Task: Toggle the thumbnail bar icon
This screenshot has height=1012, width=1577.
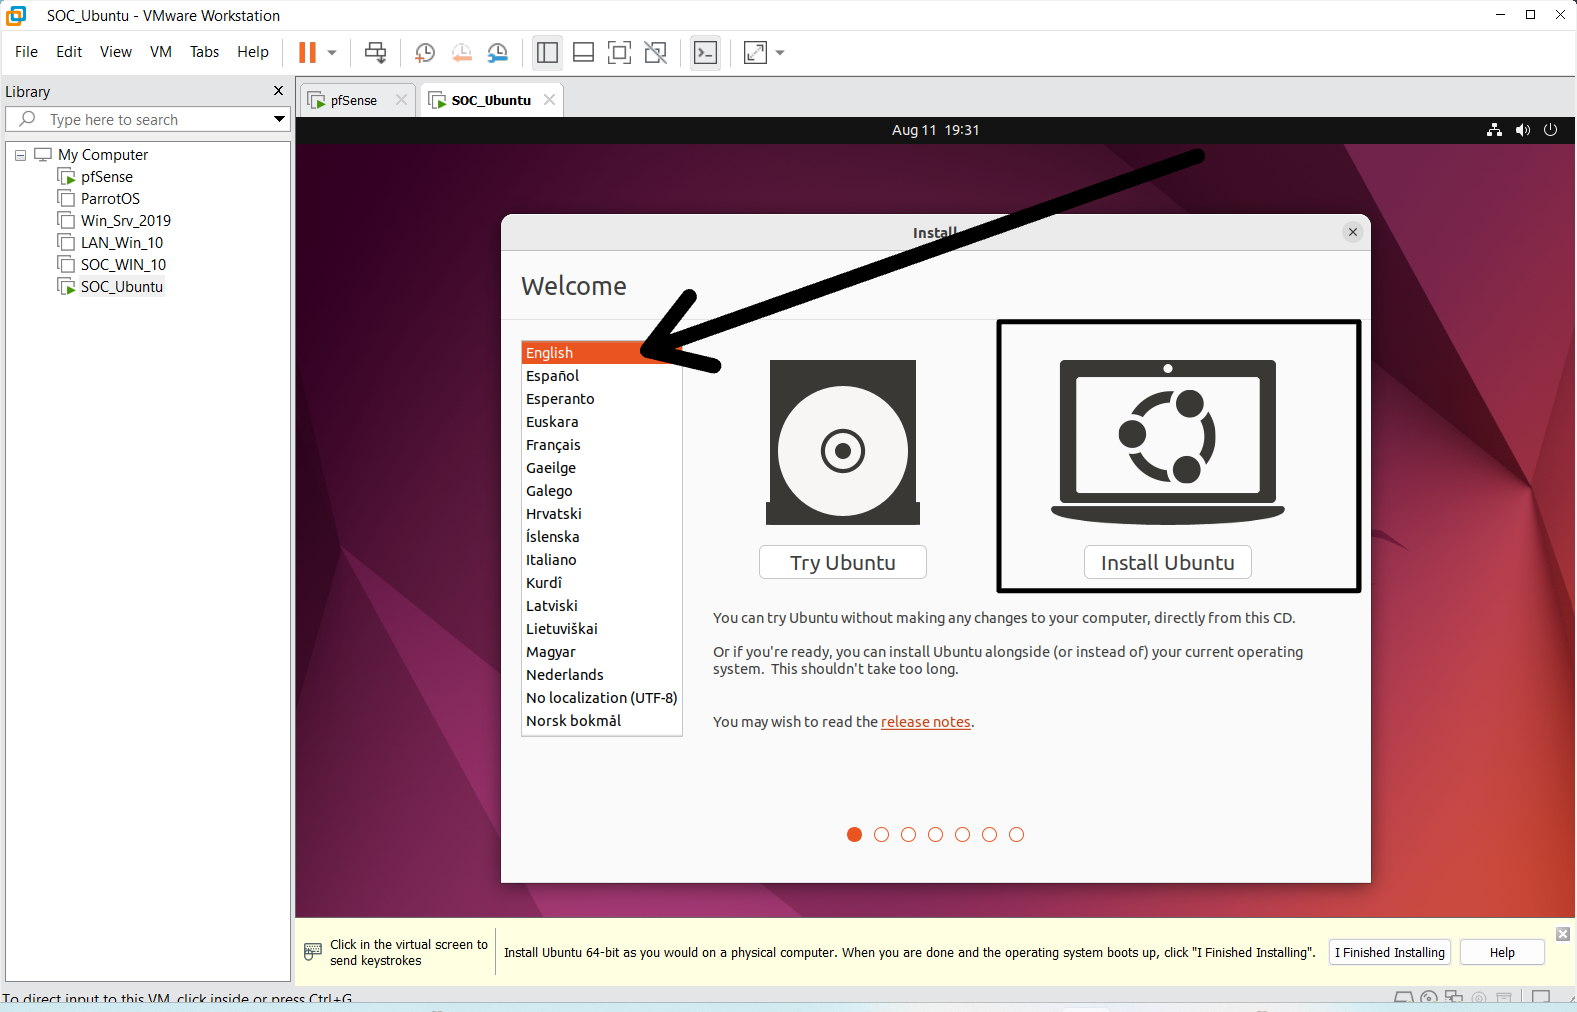Action: (583, 52)
